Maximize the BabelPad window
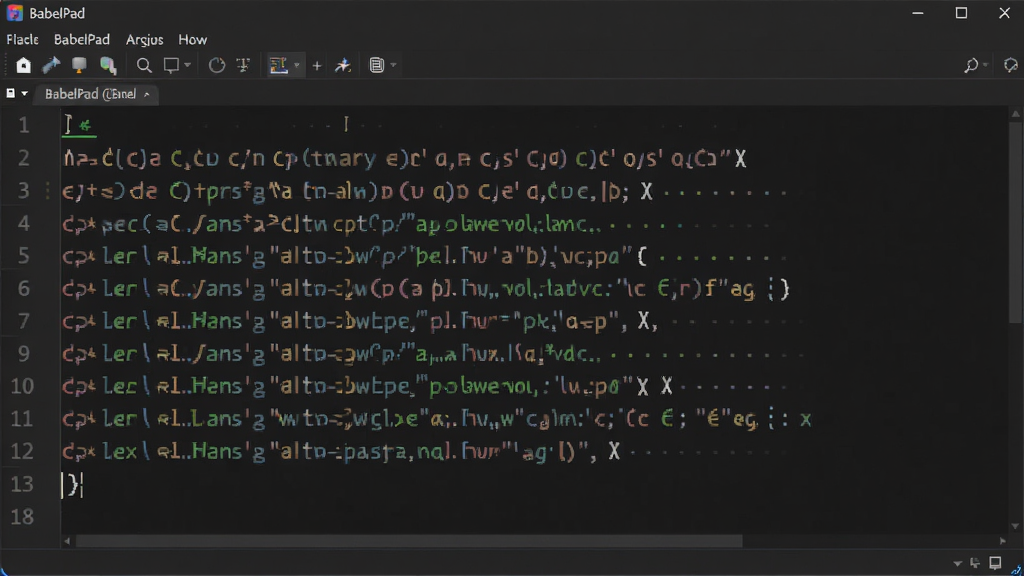Viewport: 1024px width, 576px height. (x=961, y=13)
